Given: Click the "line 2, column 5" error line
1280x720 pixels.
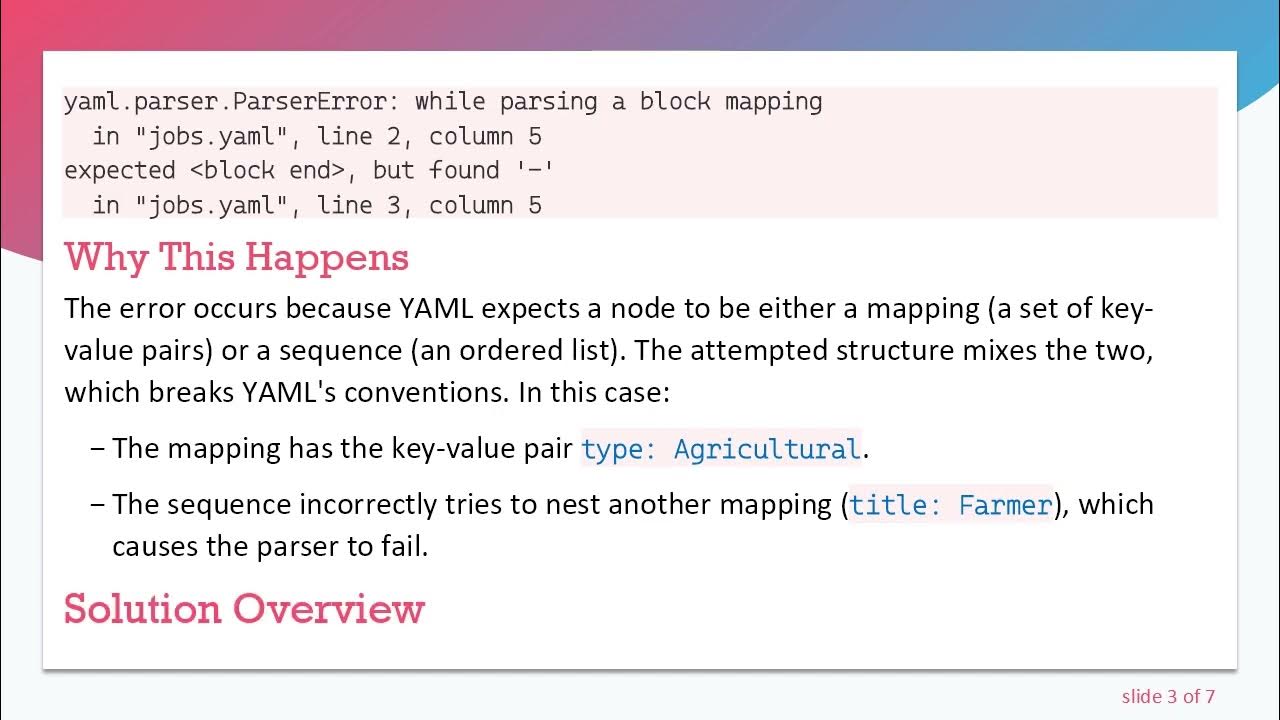Looking at the screenshot, I should coord(429,136).
